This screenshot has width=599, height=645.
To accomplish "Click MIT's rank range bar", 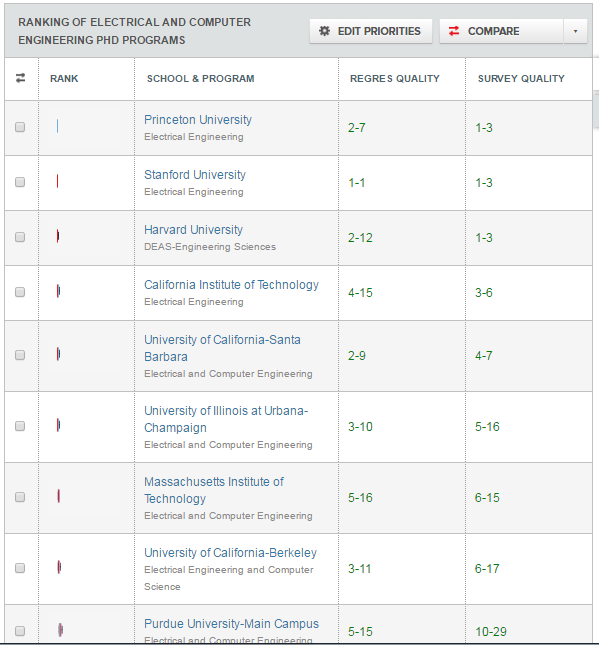I will (x=59, y=496).
